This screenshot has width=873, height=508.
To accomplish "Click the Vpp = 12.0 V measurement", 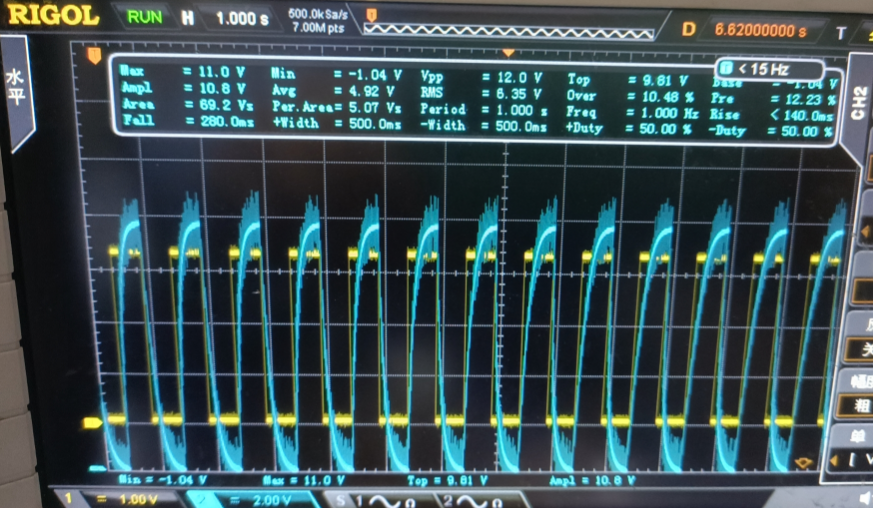I will pyautogui.click(x=481, y=77).
